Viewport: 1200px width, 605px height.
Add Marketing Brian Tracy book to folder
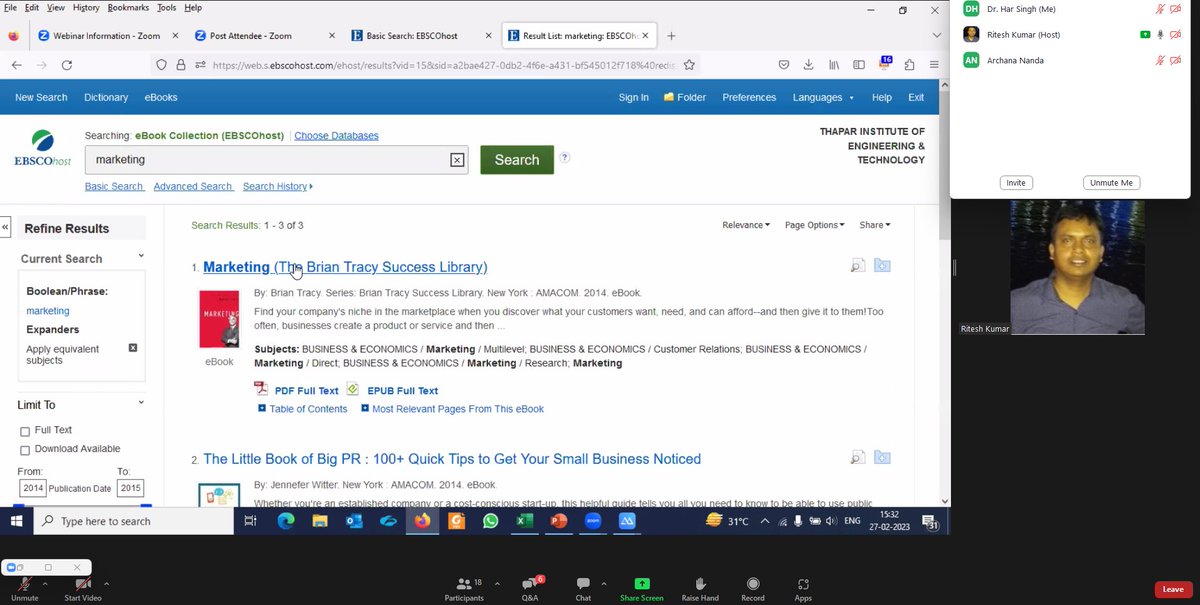click(882, 266)
